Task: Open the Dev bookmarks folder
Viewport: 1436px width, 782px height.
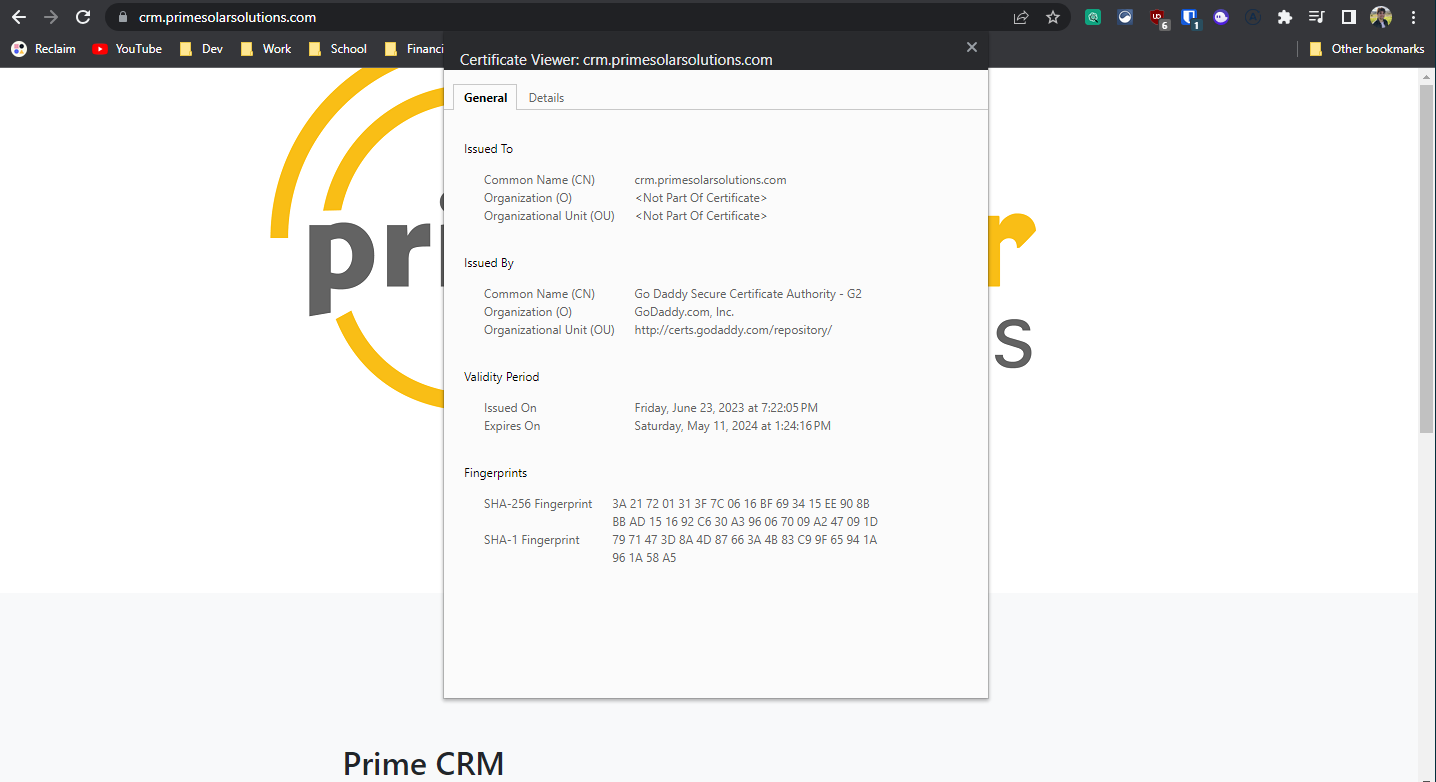Action: click(x=201, y=48)
